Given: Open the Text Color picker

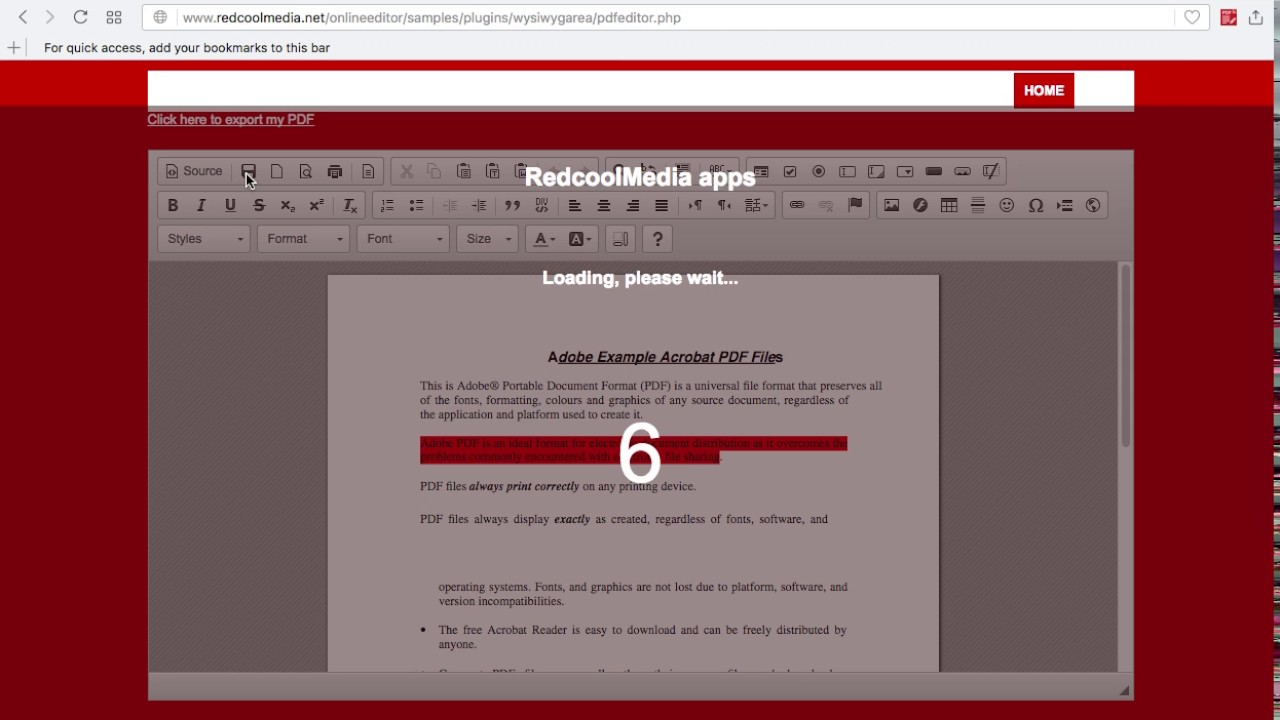Looking at the screenshot, I should pyautogui.click(x=545, y=239).
